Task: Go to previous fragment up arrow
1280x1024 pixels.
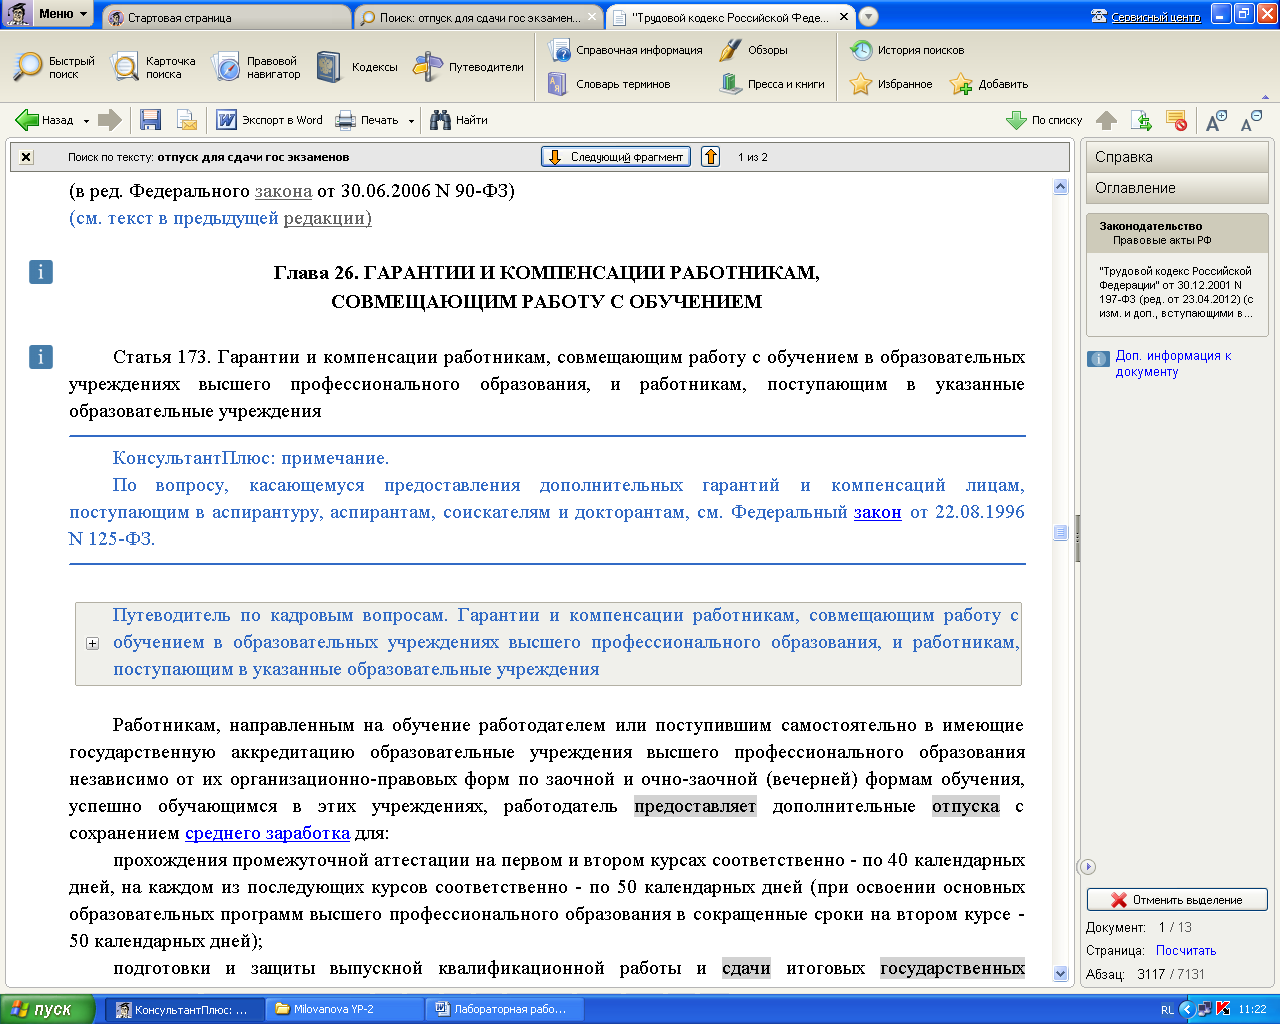Action: click(710, 157)
